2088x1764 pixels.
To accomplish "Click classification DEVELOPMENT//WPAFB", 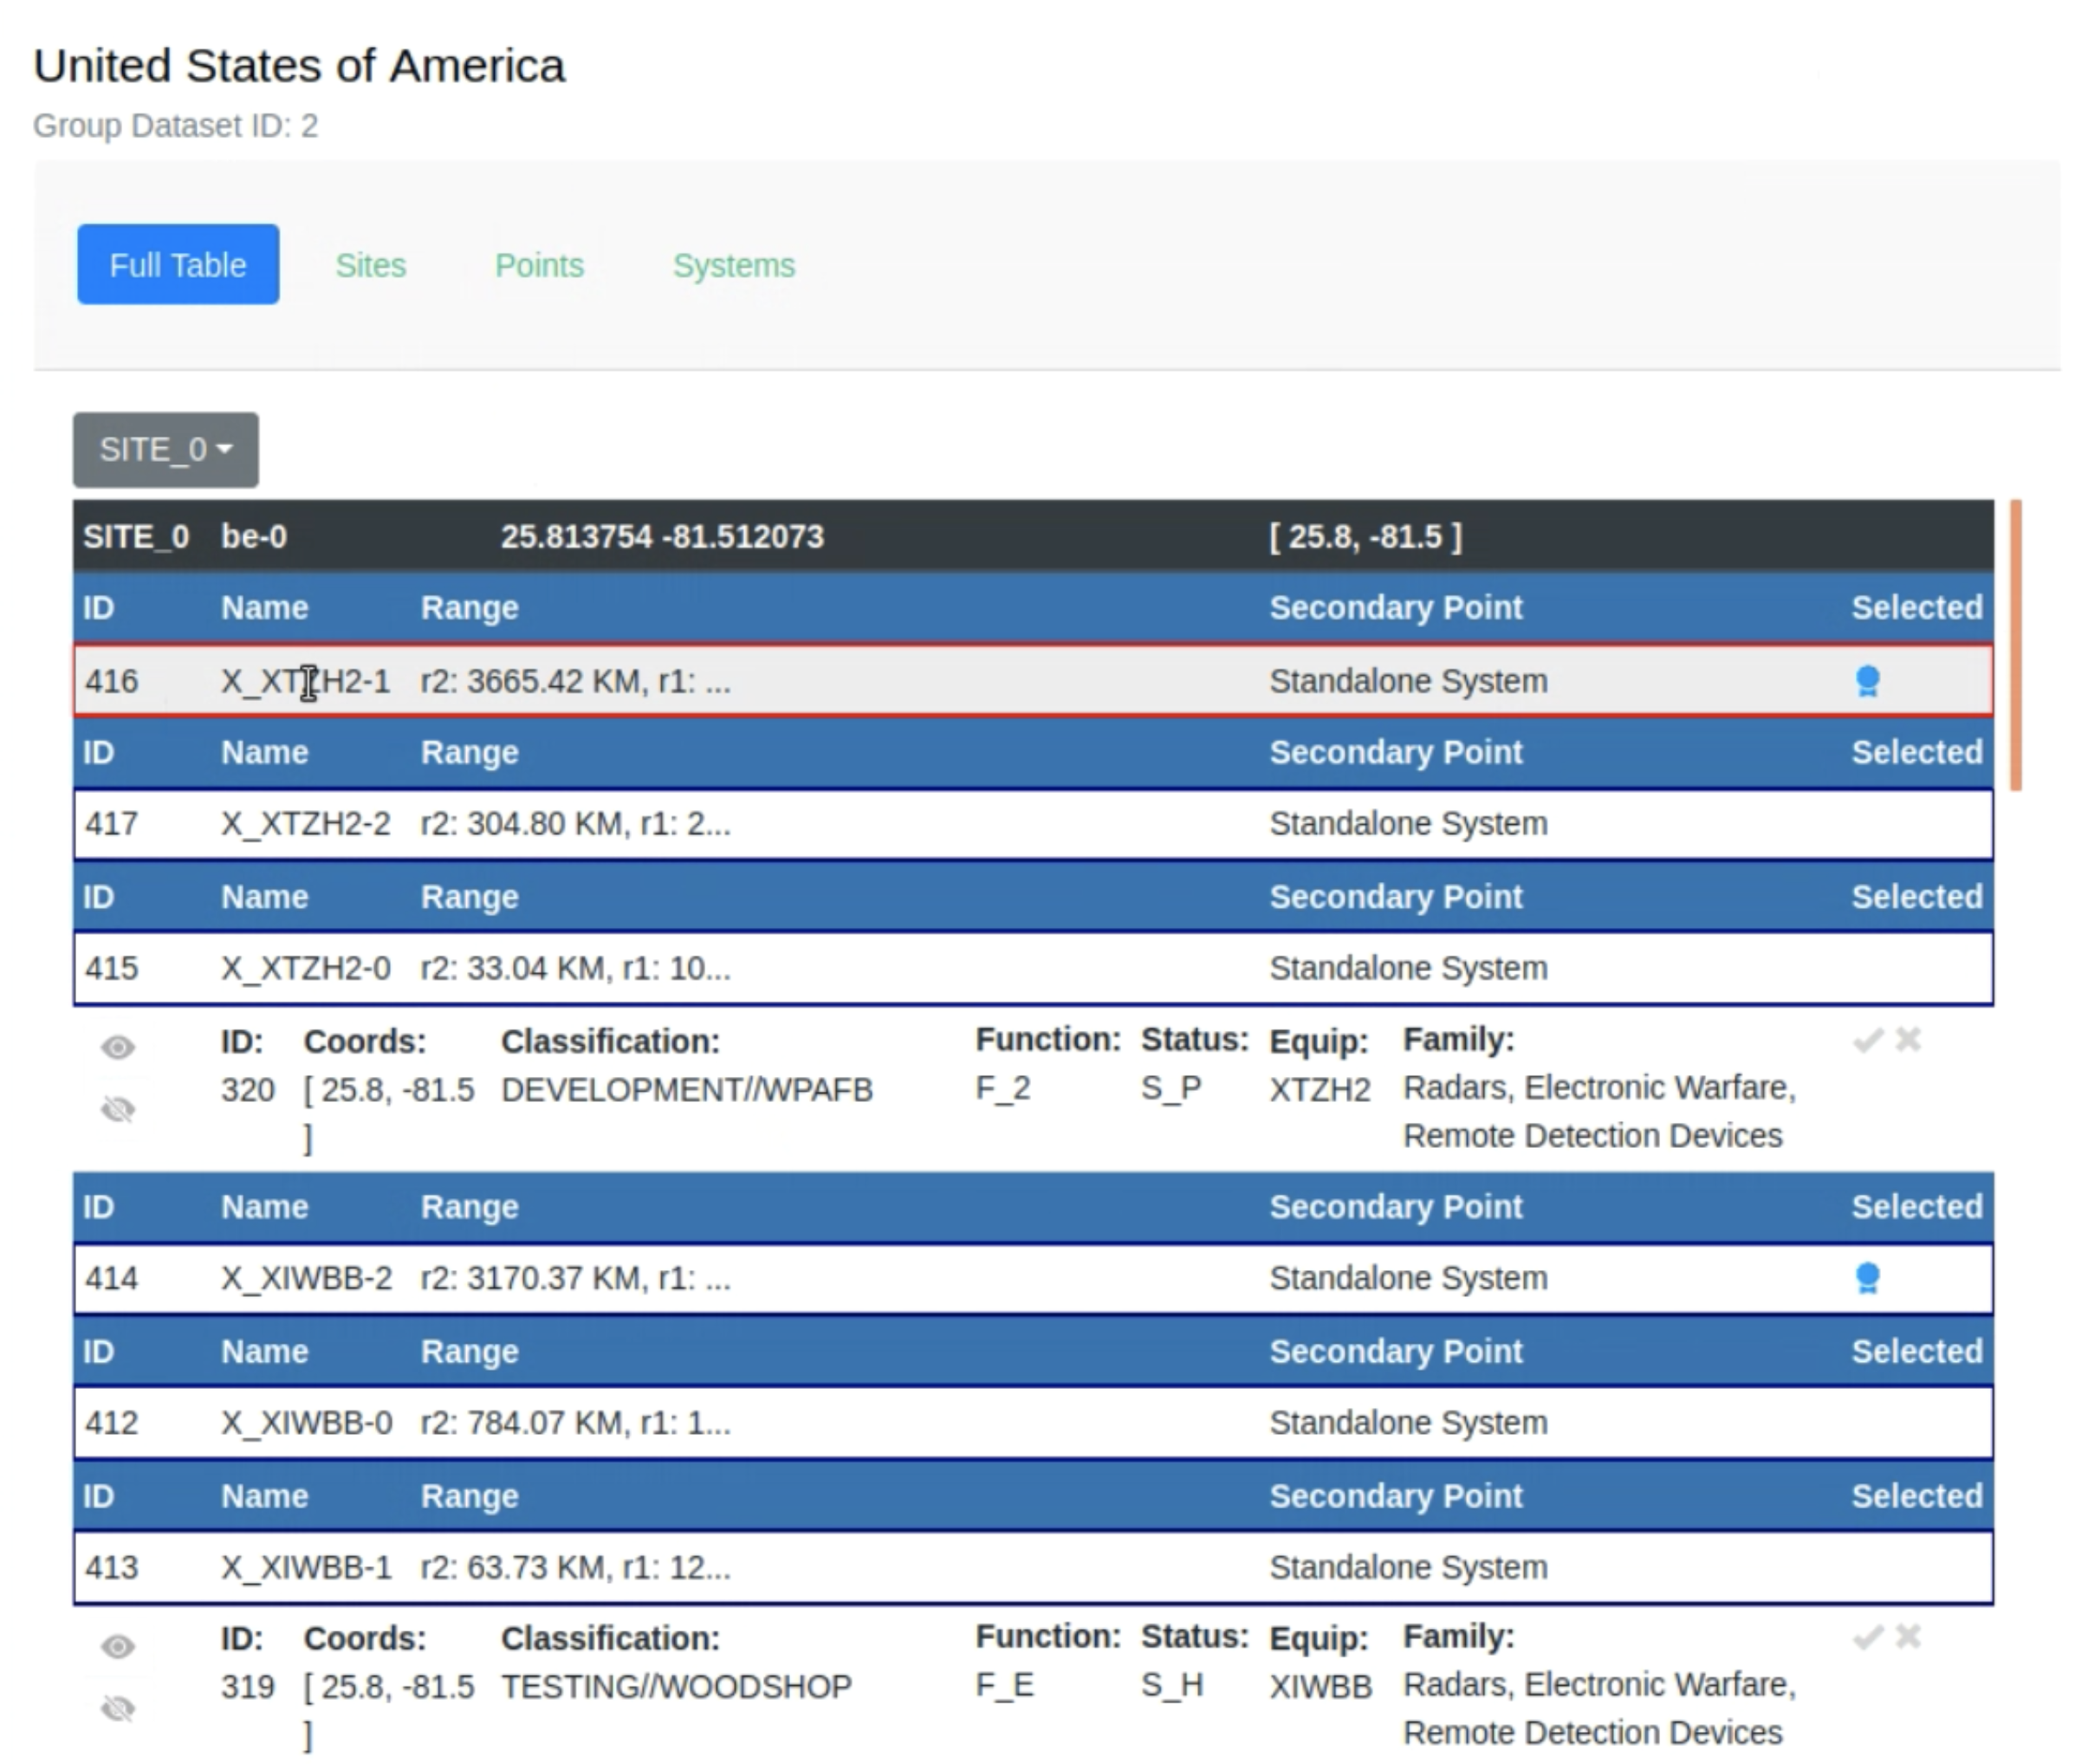I will click(x=687, y=1089).
